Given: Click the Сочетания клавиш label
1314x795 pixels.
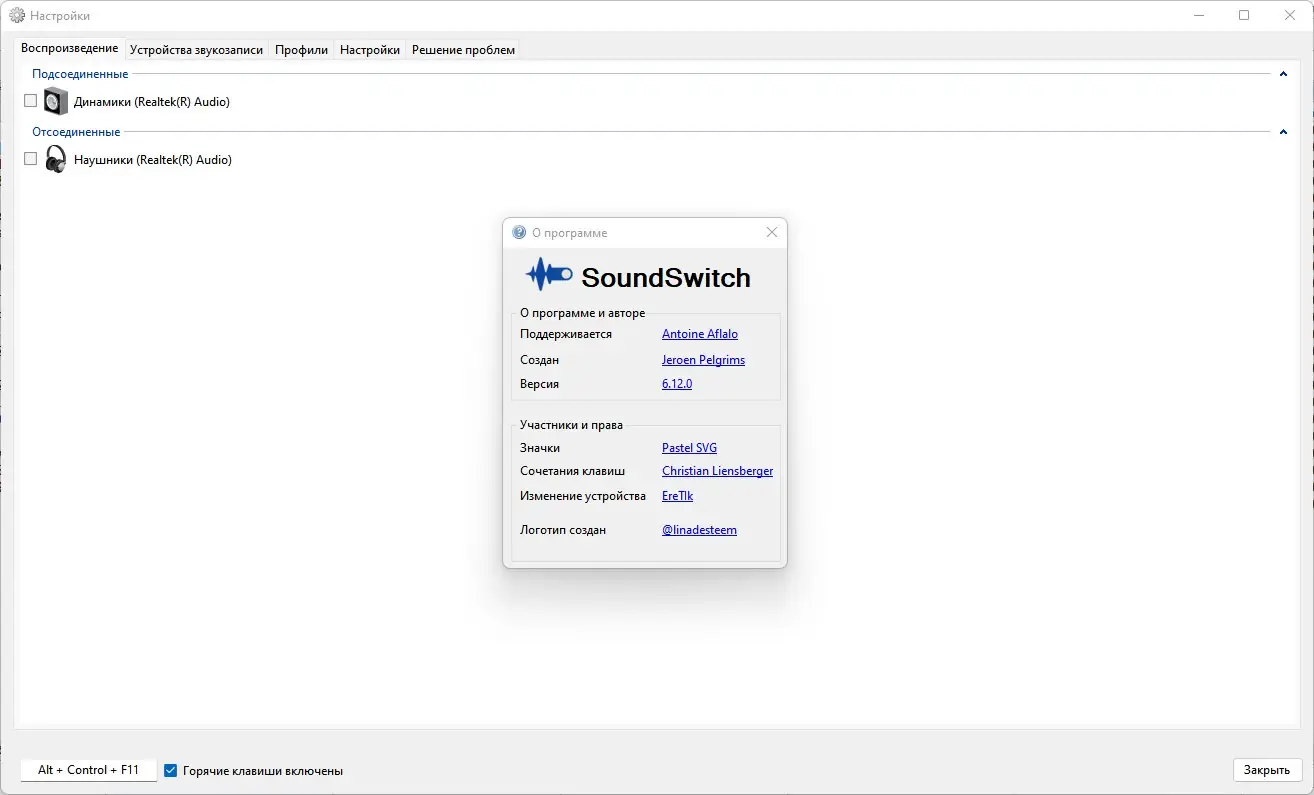Looking at the screenshot, I should click(573, 471).
